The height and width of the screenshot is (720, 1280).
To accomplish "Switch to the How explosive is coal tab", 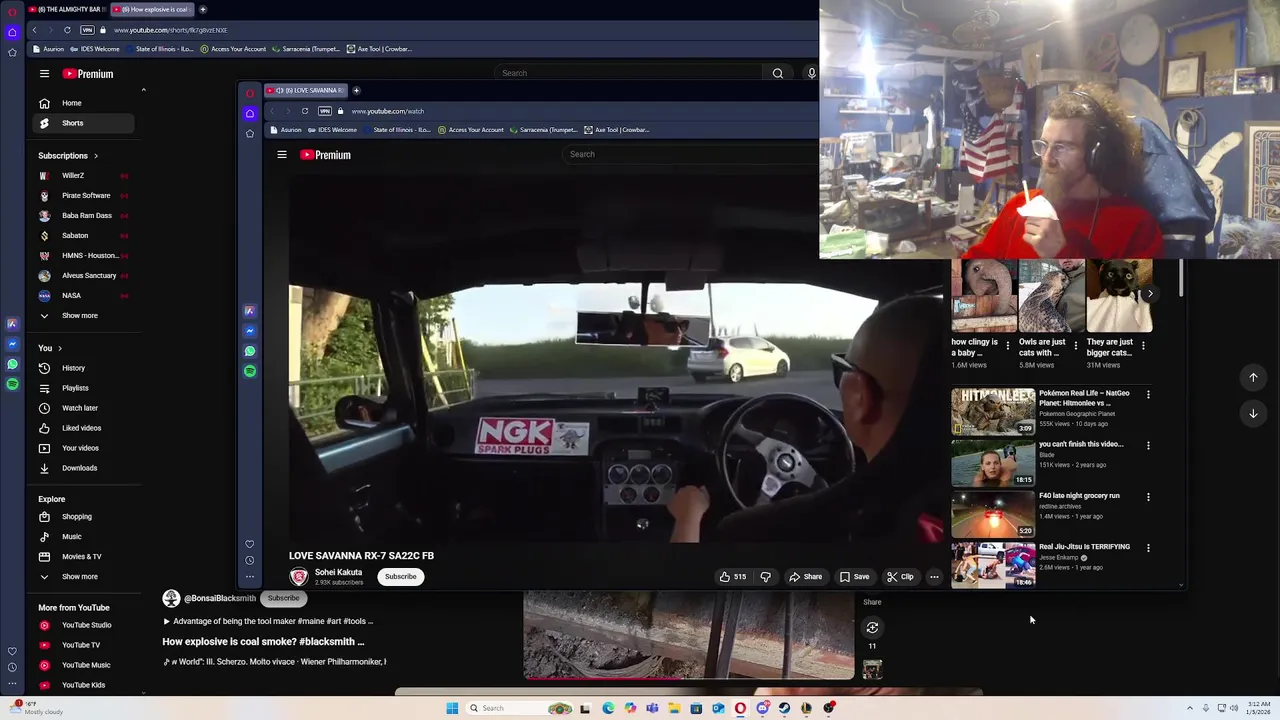I will (x=152, y=9).
